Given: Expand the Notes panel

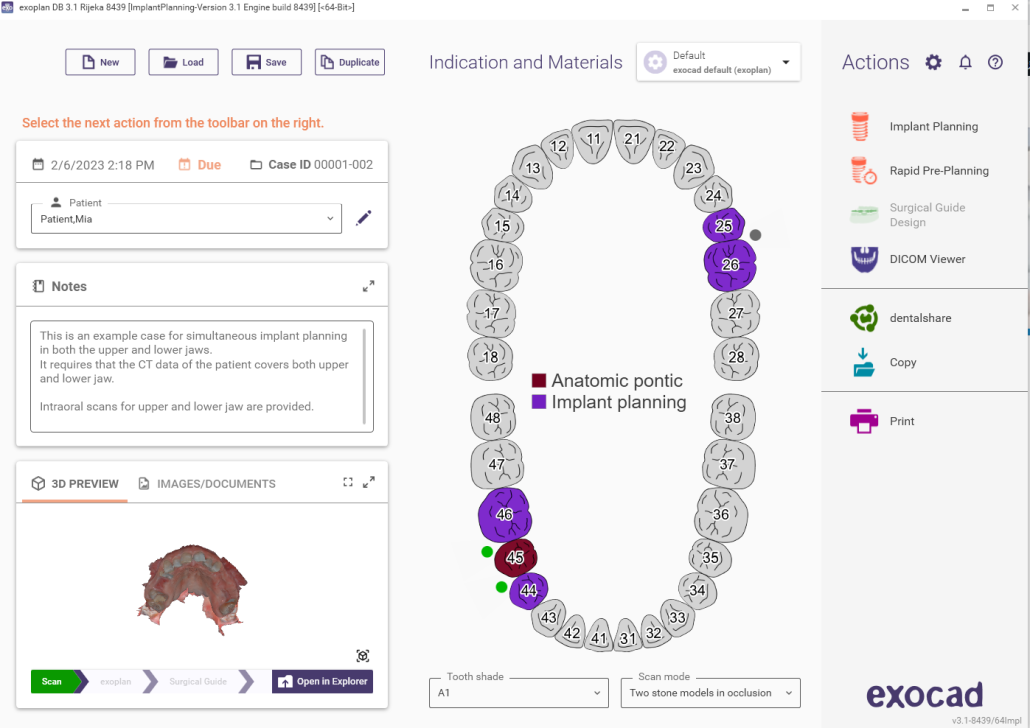Looking at the screenshot, I should 368,286.
